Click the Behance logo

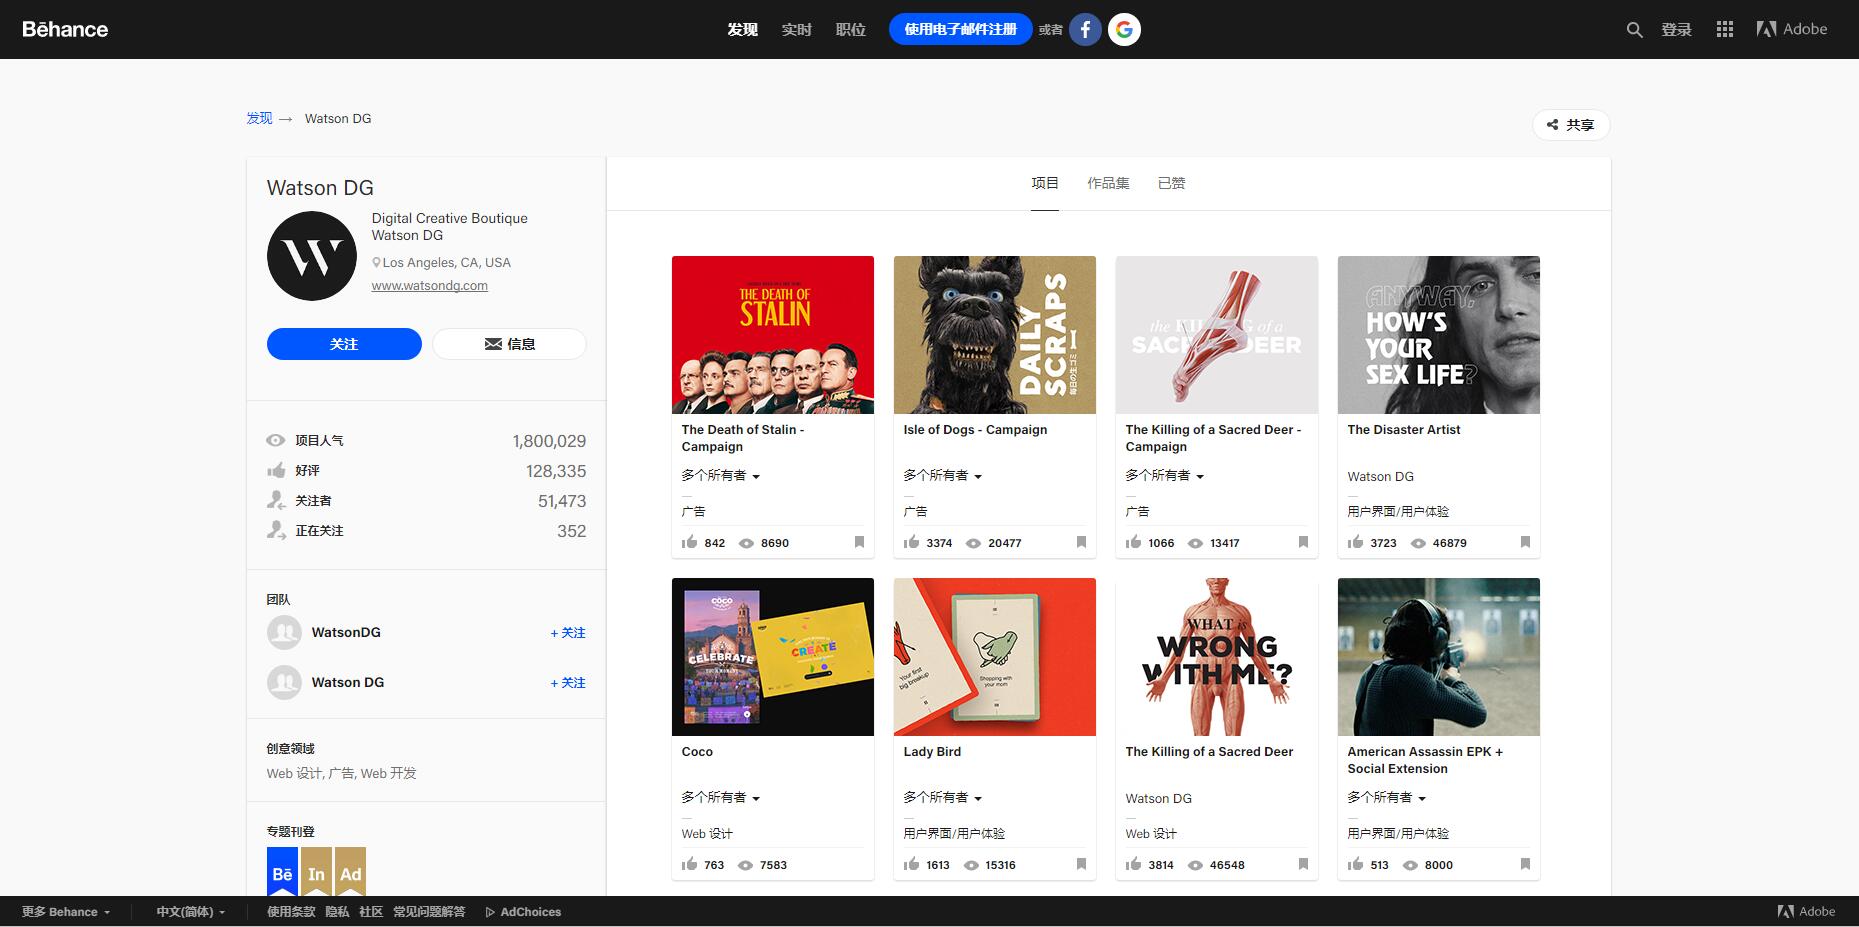tap(65, 29)
